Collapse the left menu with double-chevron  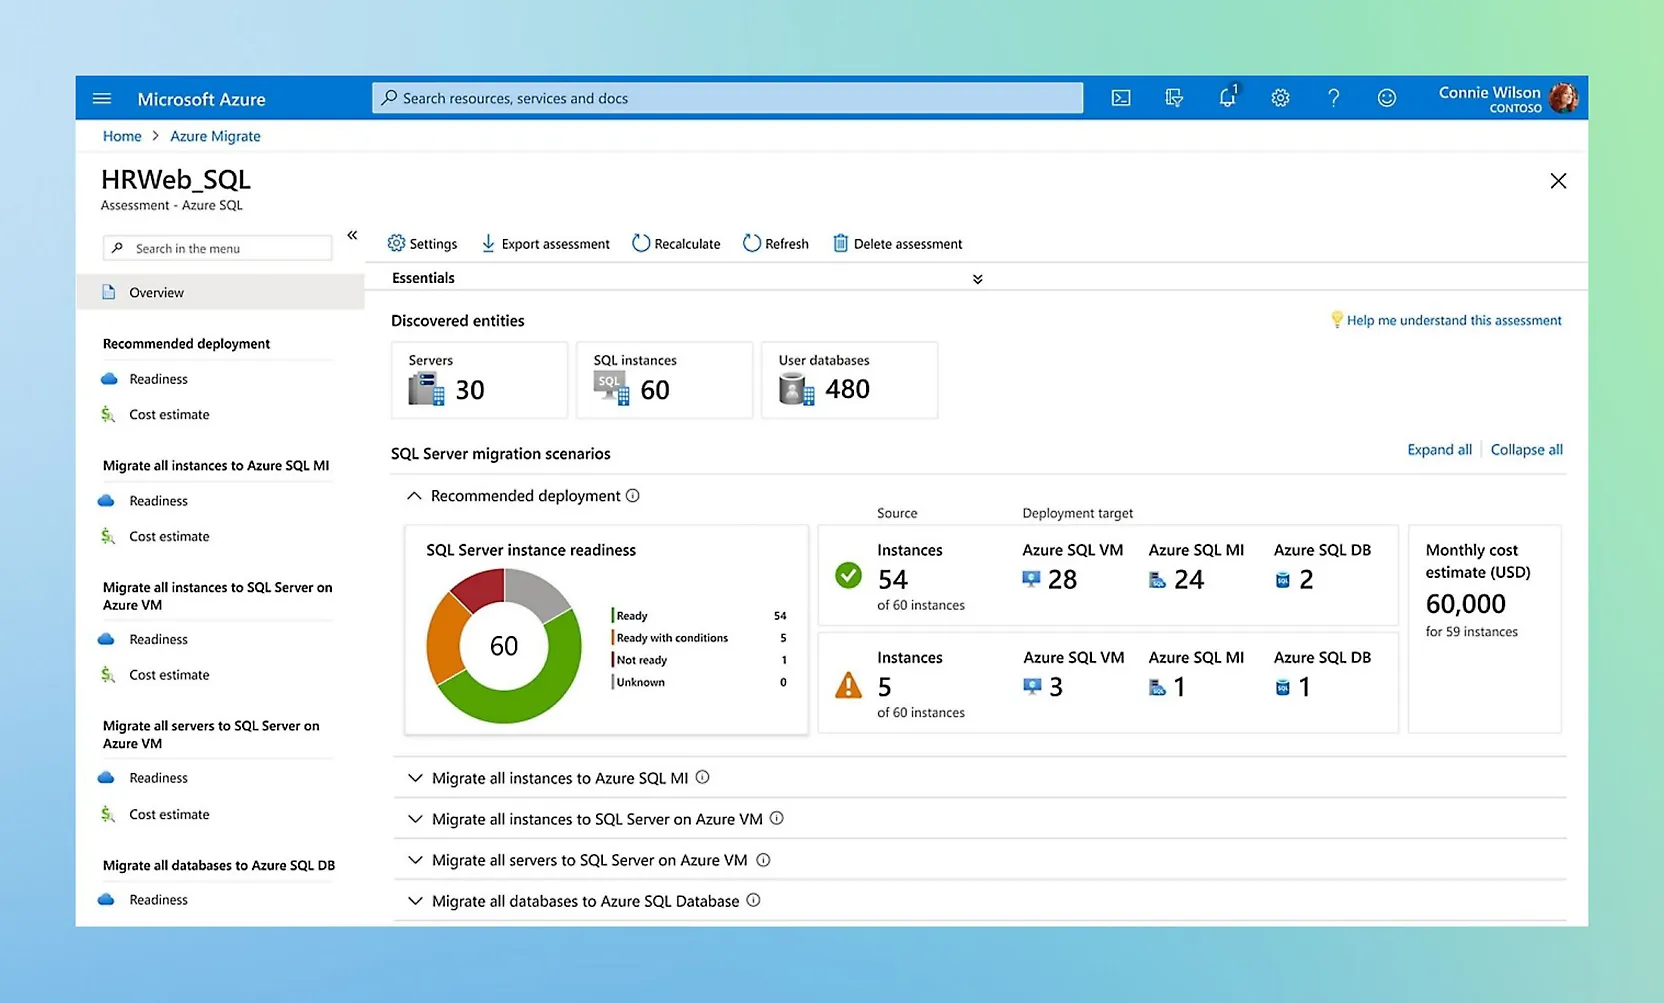pos(352,235)
